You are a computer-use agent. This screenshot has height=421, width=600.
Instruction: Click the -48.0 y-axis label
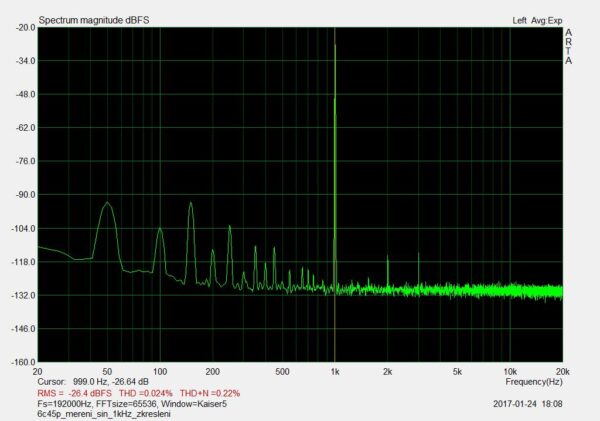[26, 95]
